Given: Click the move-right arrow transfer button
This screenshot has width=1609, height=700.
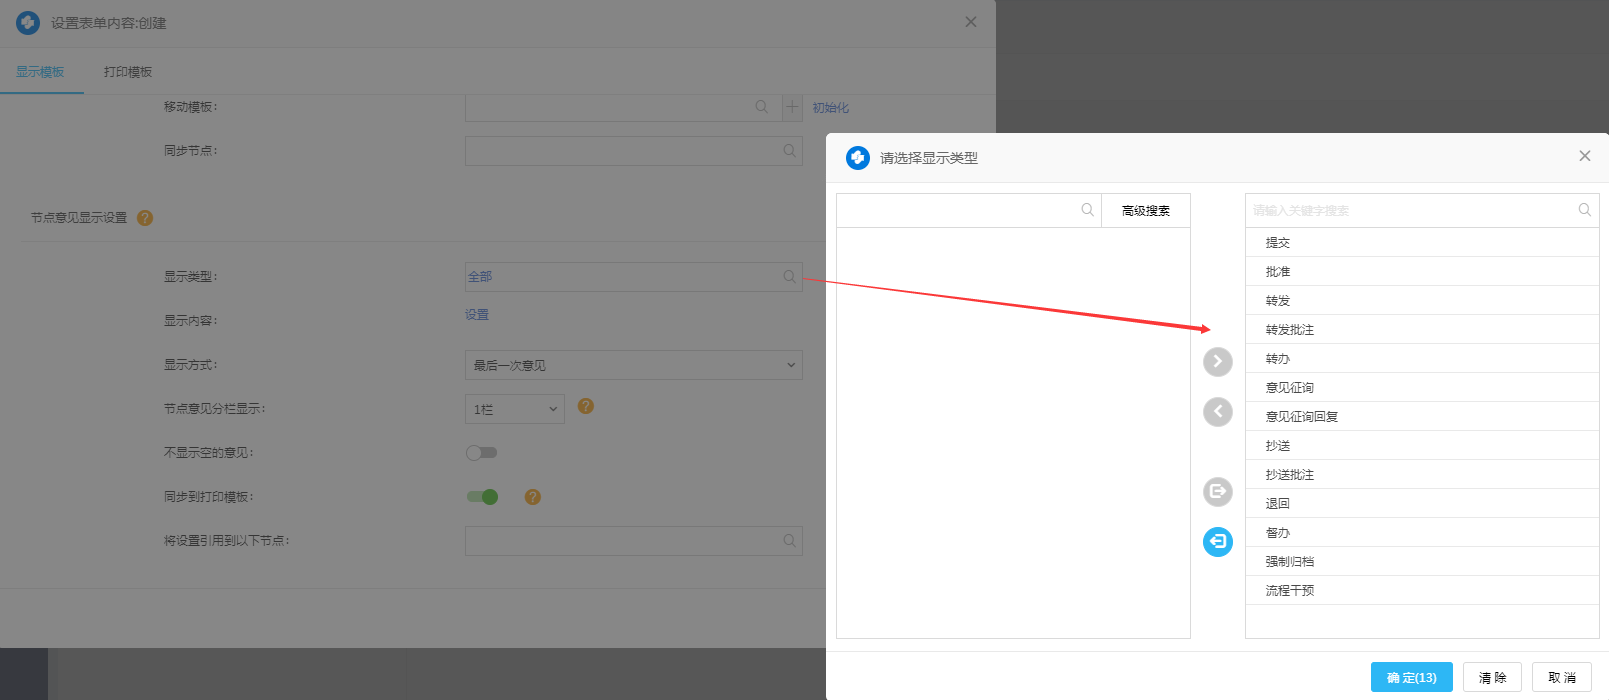Looking at the screenshot, I should [1217, 362].
